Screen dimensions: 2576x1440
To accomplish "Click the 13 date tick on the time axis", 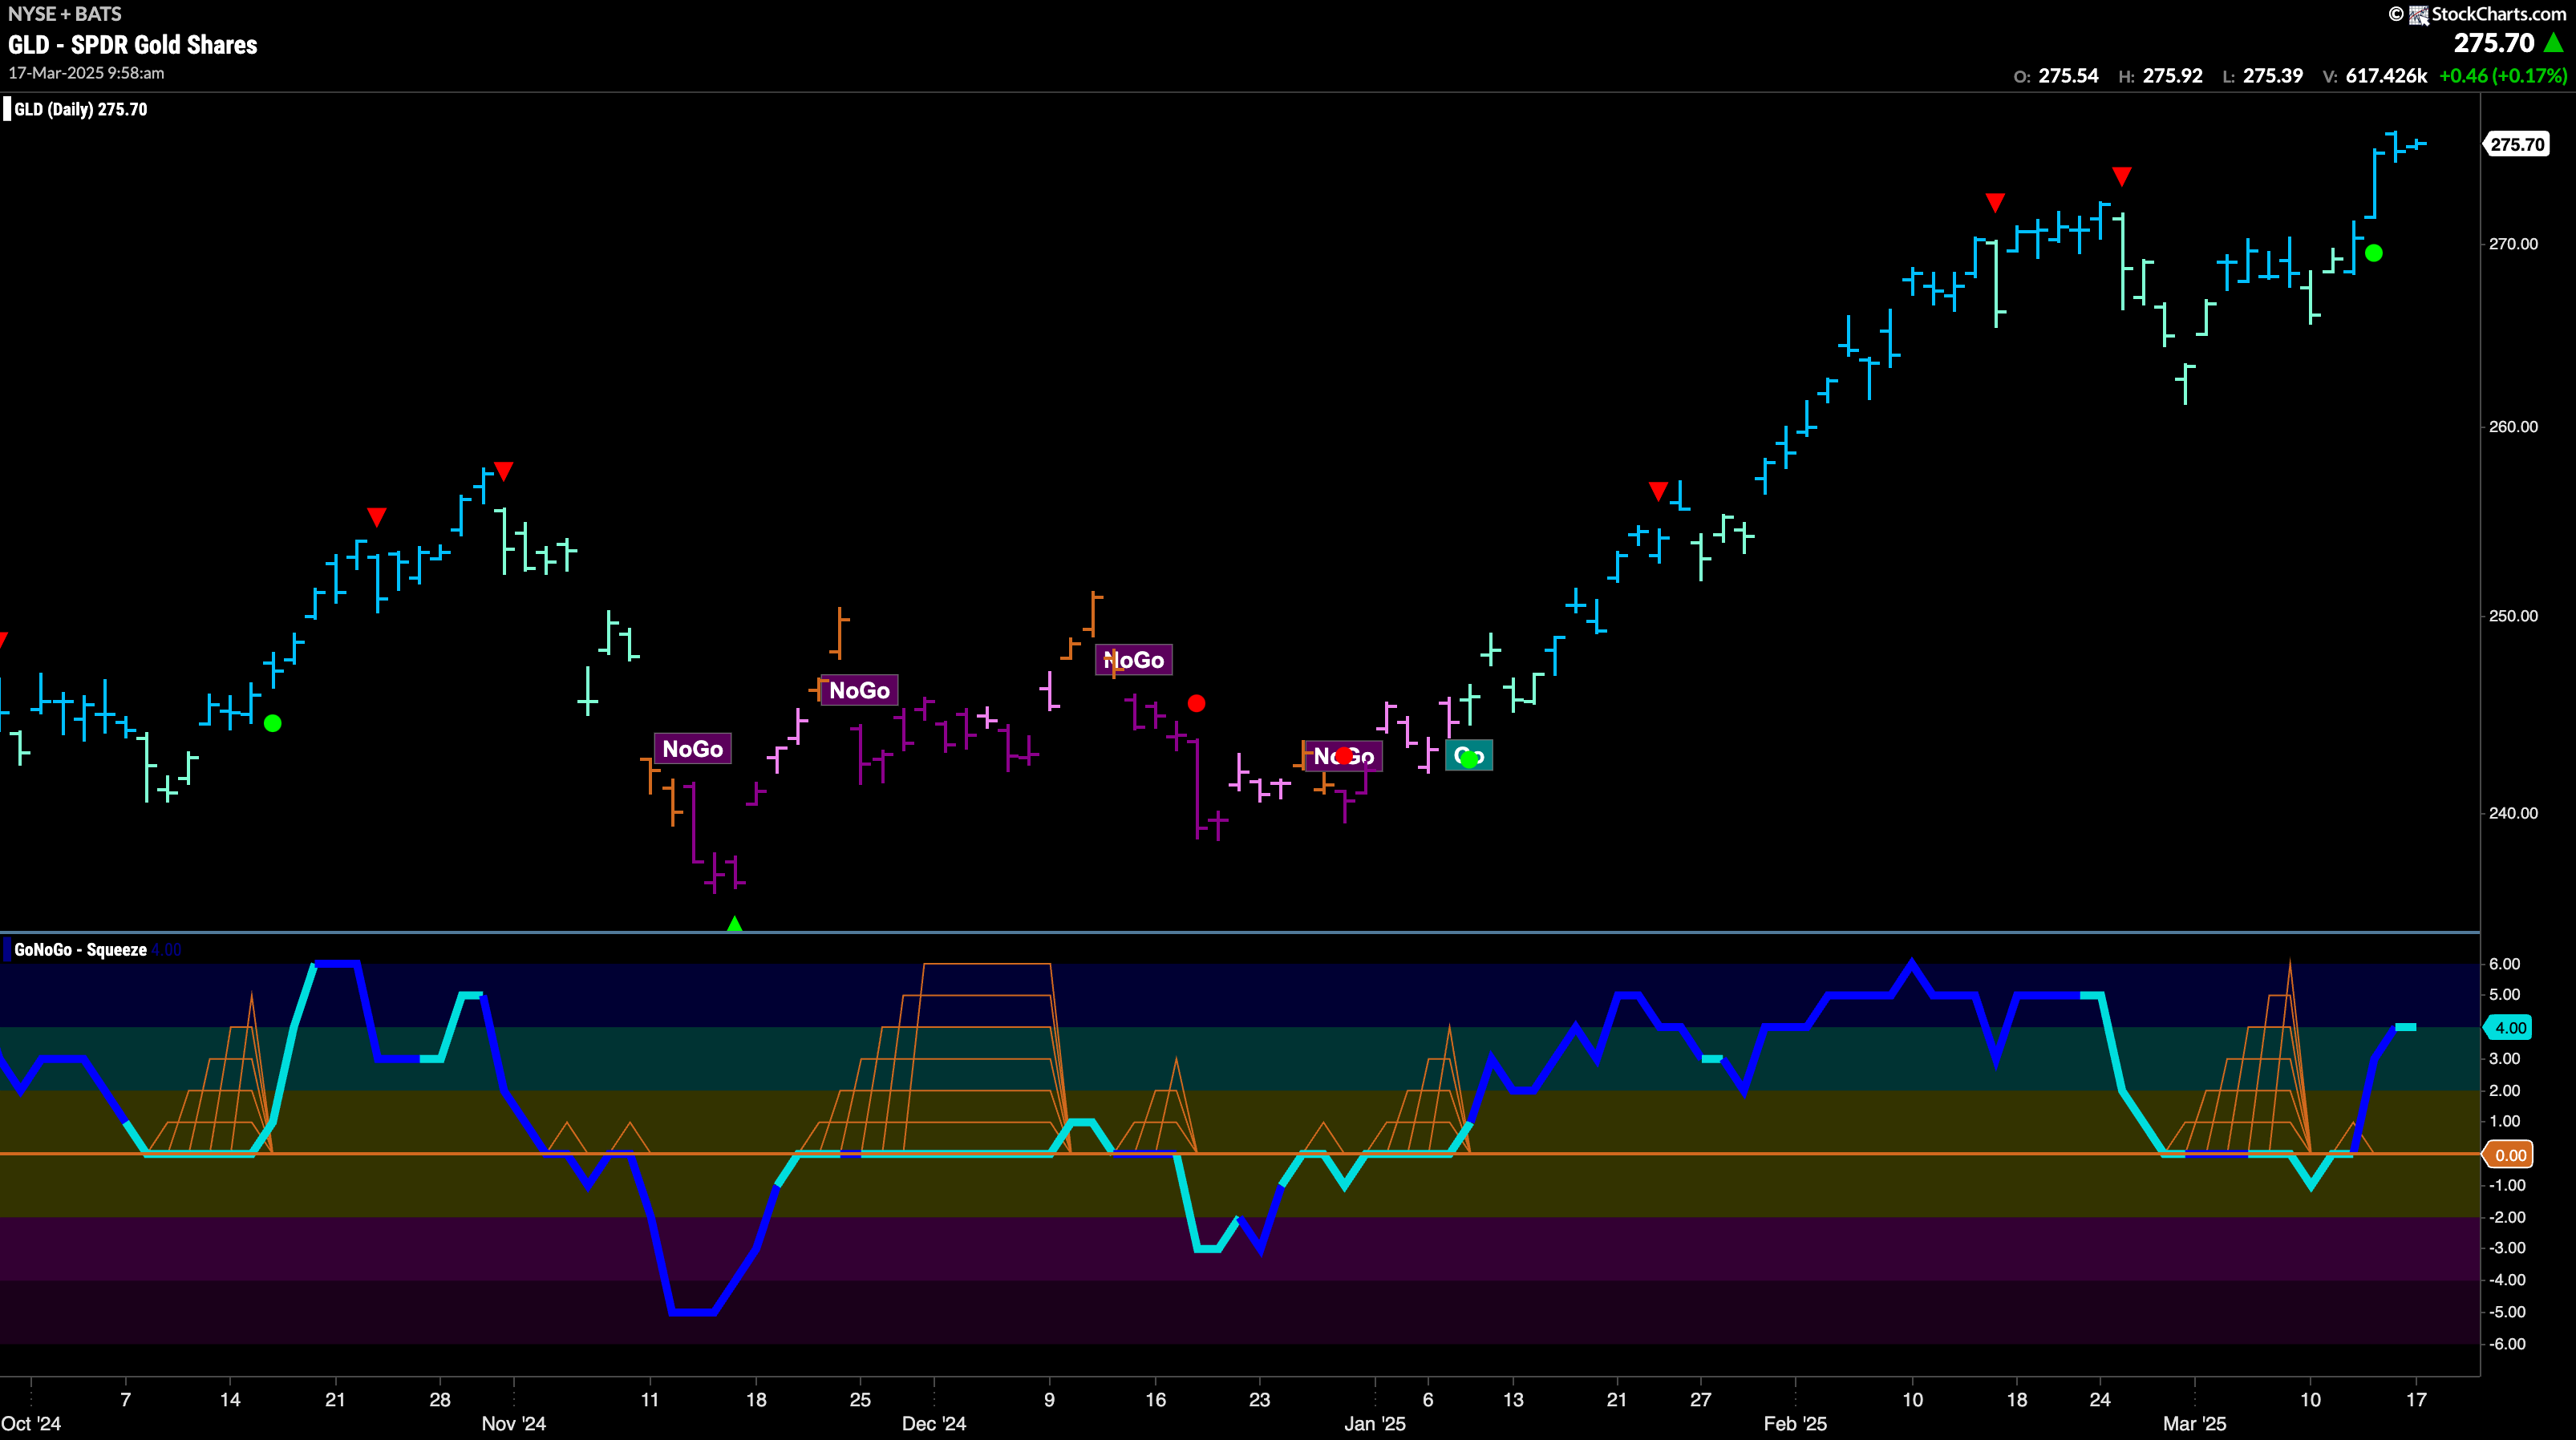I will pos(1514,1400).
